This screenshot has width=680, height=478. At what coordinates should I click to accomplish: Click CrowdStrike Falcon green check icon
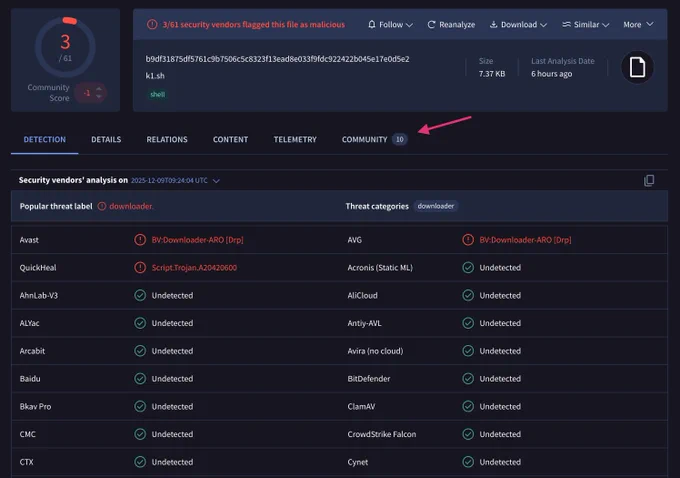[x=468, y=434]
